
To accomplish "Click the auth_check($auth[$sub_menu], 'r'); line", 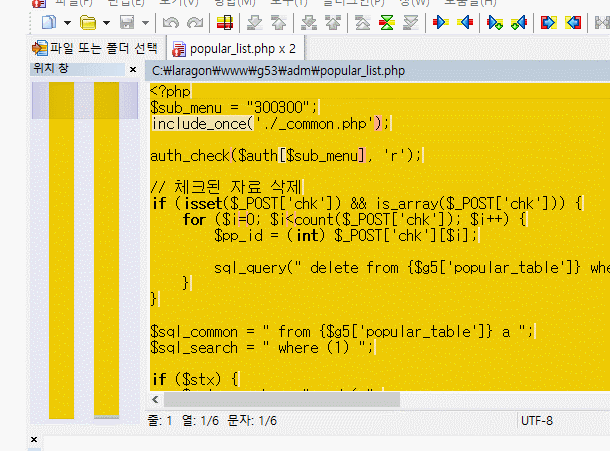I will (286, 156).
